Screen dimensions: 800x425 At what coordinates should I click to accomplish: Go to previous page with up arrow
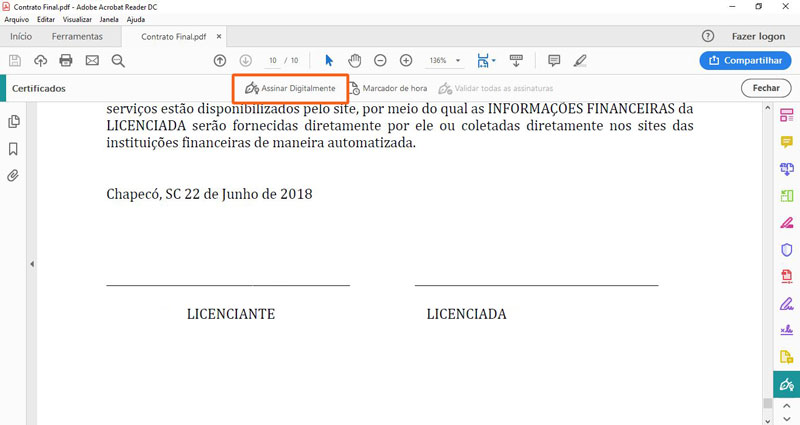(x=220, y=61)
